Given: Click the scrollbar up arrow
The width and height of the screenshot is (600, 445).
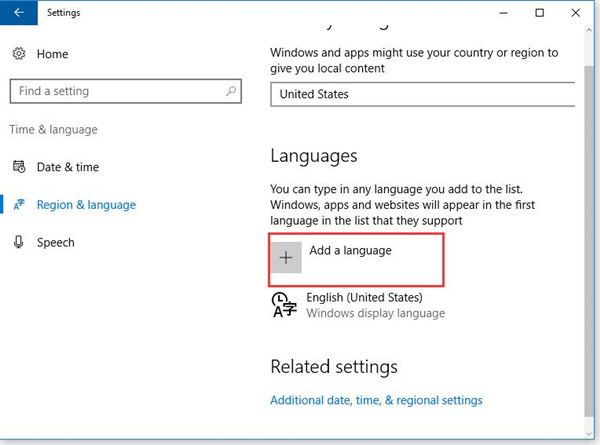Looking at the screenshot, I should 589,31.
